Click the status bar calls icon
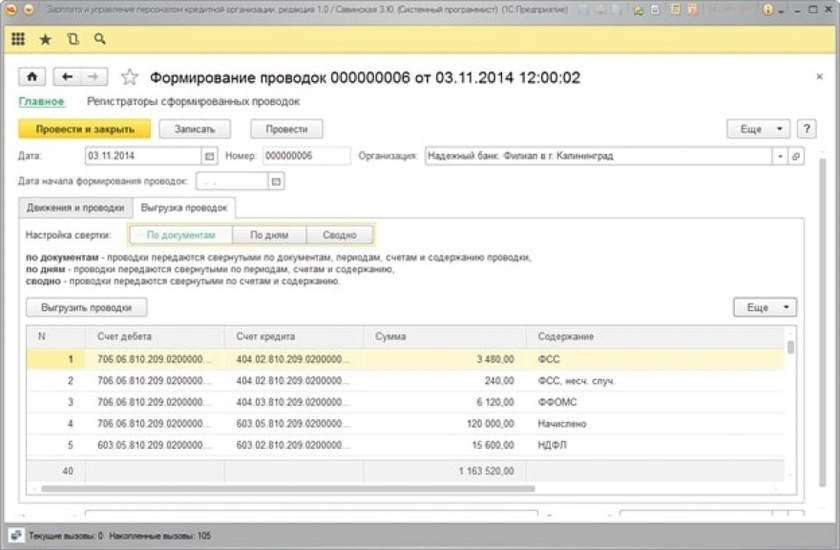This screenshot has width=840, height=550. point(16,535)
